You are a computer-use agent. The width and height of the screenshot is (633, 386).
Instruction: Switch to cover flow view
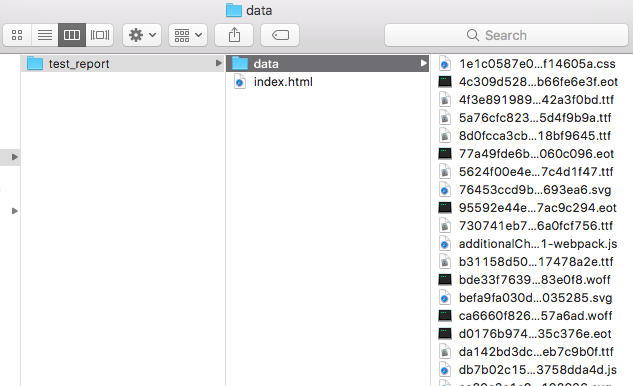(x=99, y=35)
